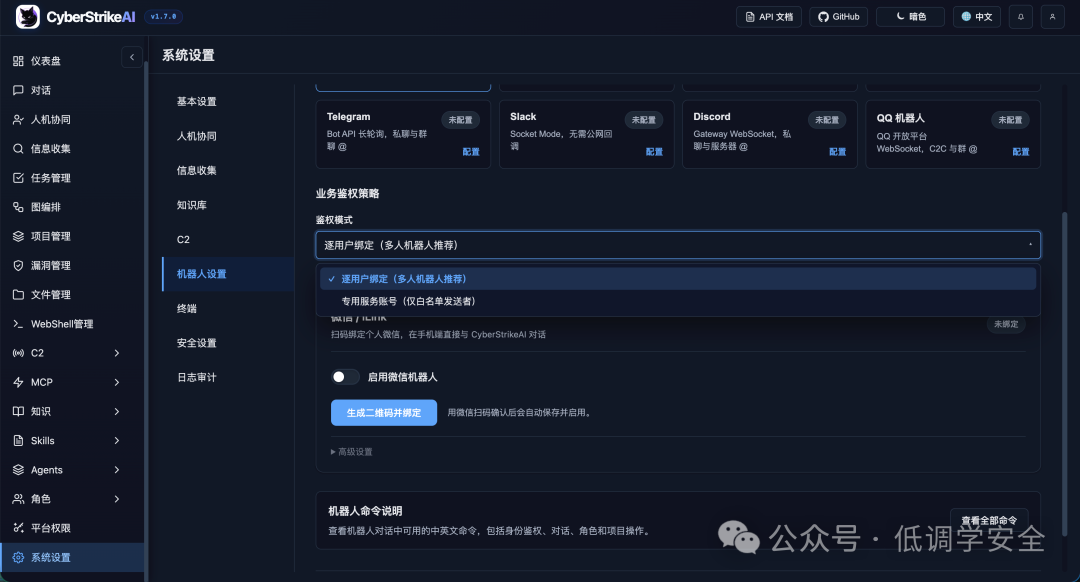Switch theme using the 暗色 button
This screenshot has width=1080, height=582.
910,17
